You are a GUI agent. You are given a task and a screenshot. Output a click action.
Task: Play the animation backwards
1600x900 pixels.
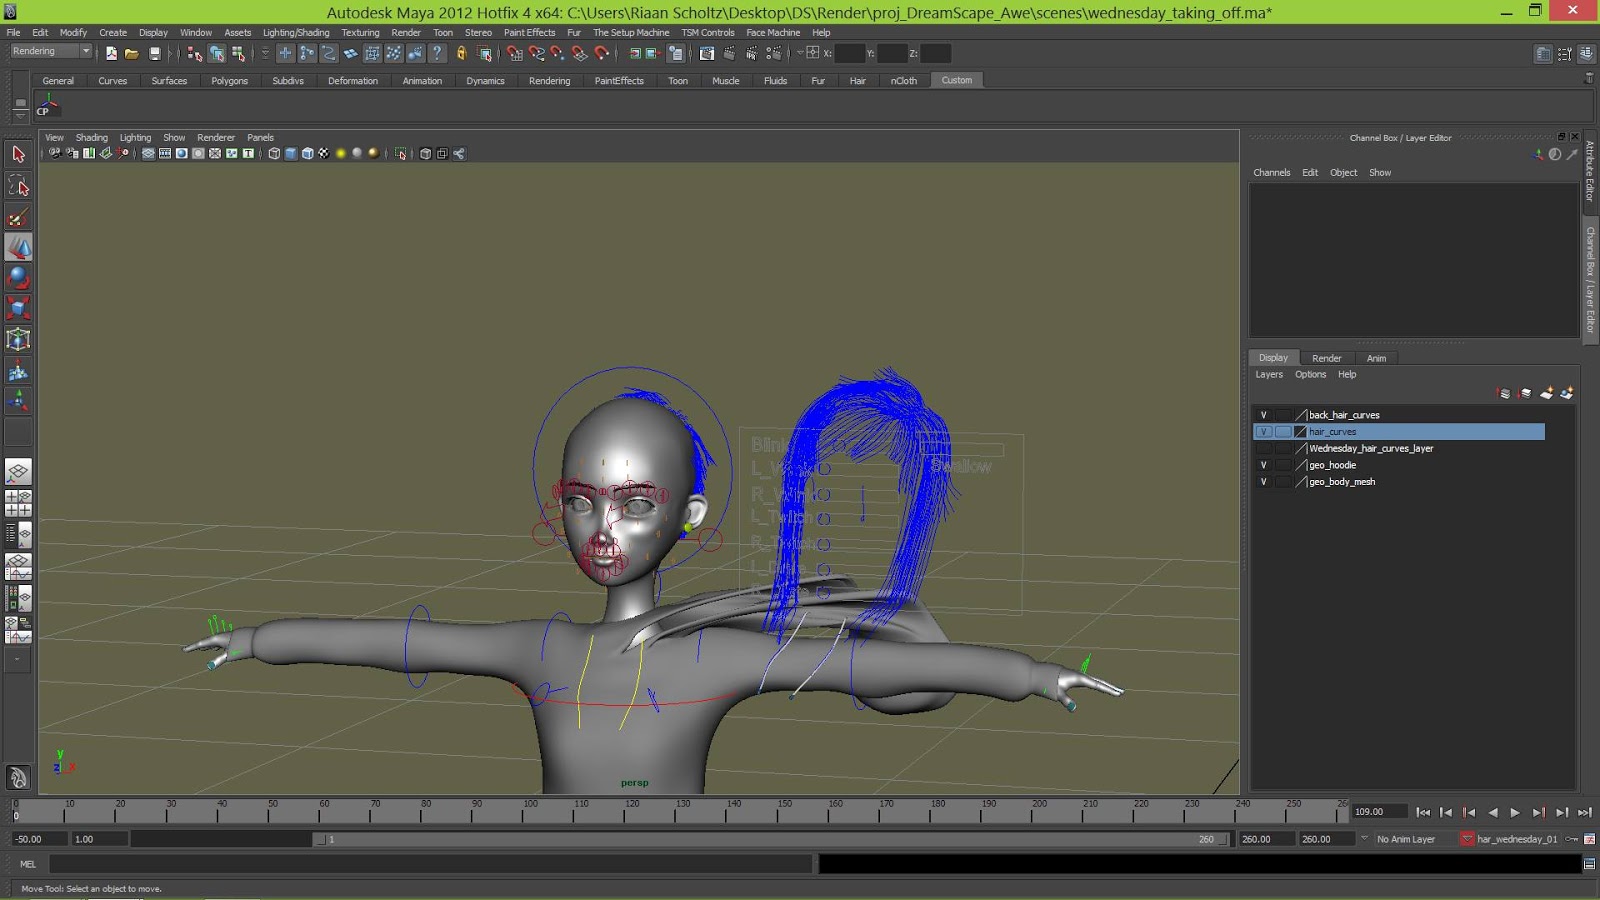point(1492,813)
